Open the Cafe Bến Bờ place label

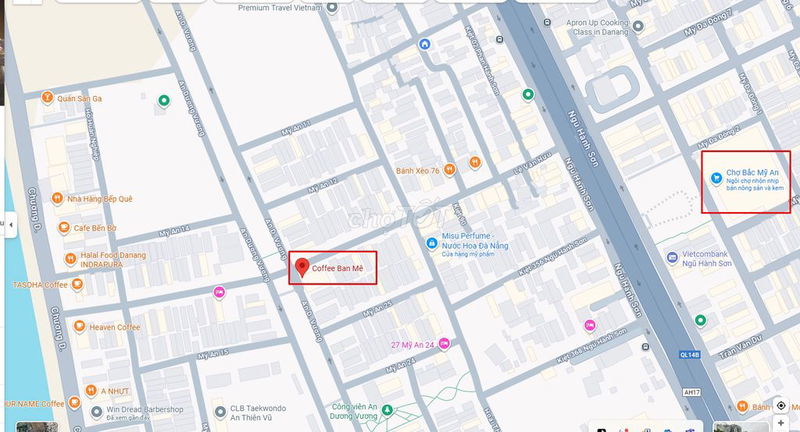coord(95,228)
